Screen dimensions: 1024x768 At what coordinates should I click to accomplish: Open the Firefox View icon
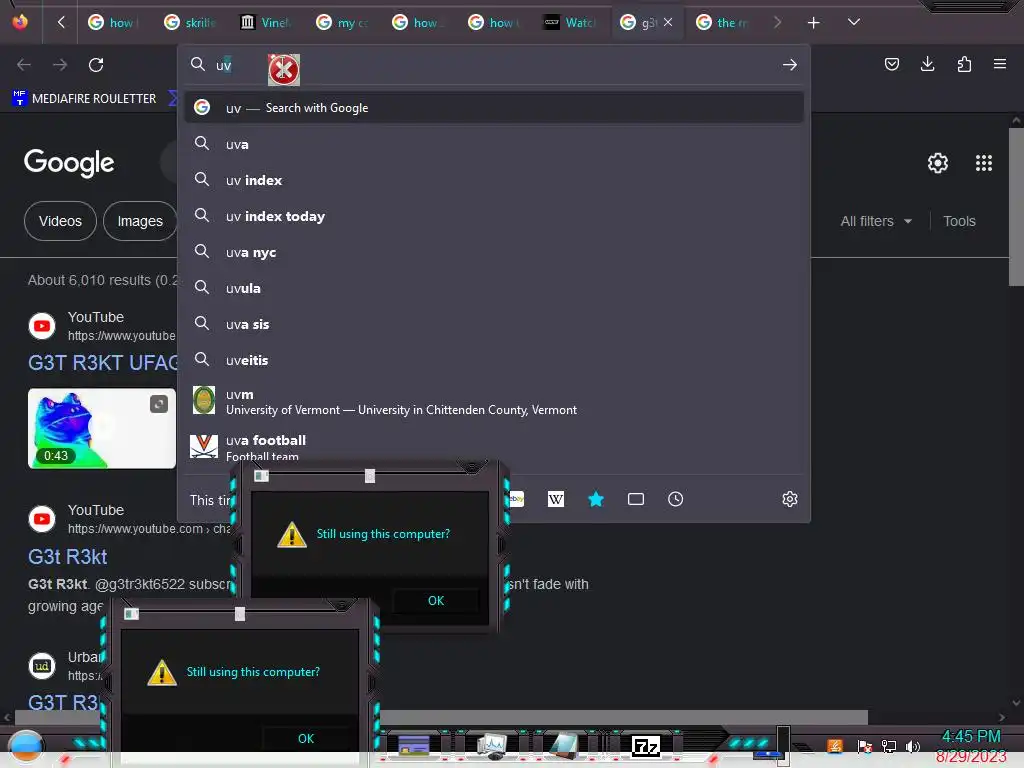tap(20, 22)
